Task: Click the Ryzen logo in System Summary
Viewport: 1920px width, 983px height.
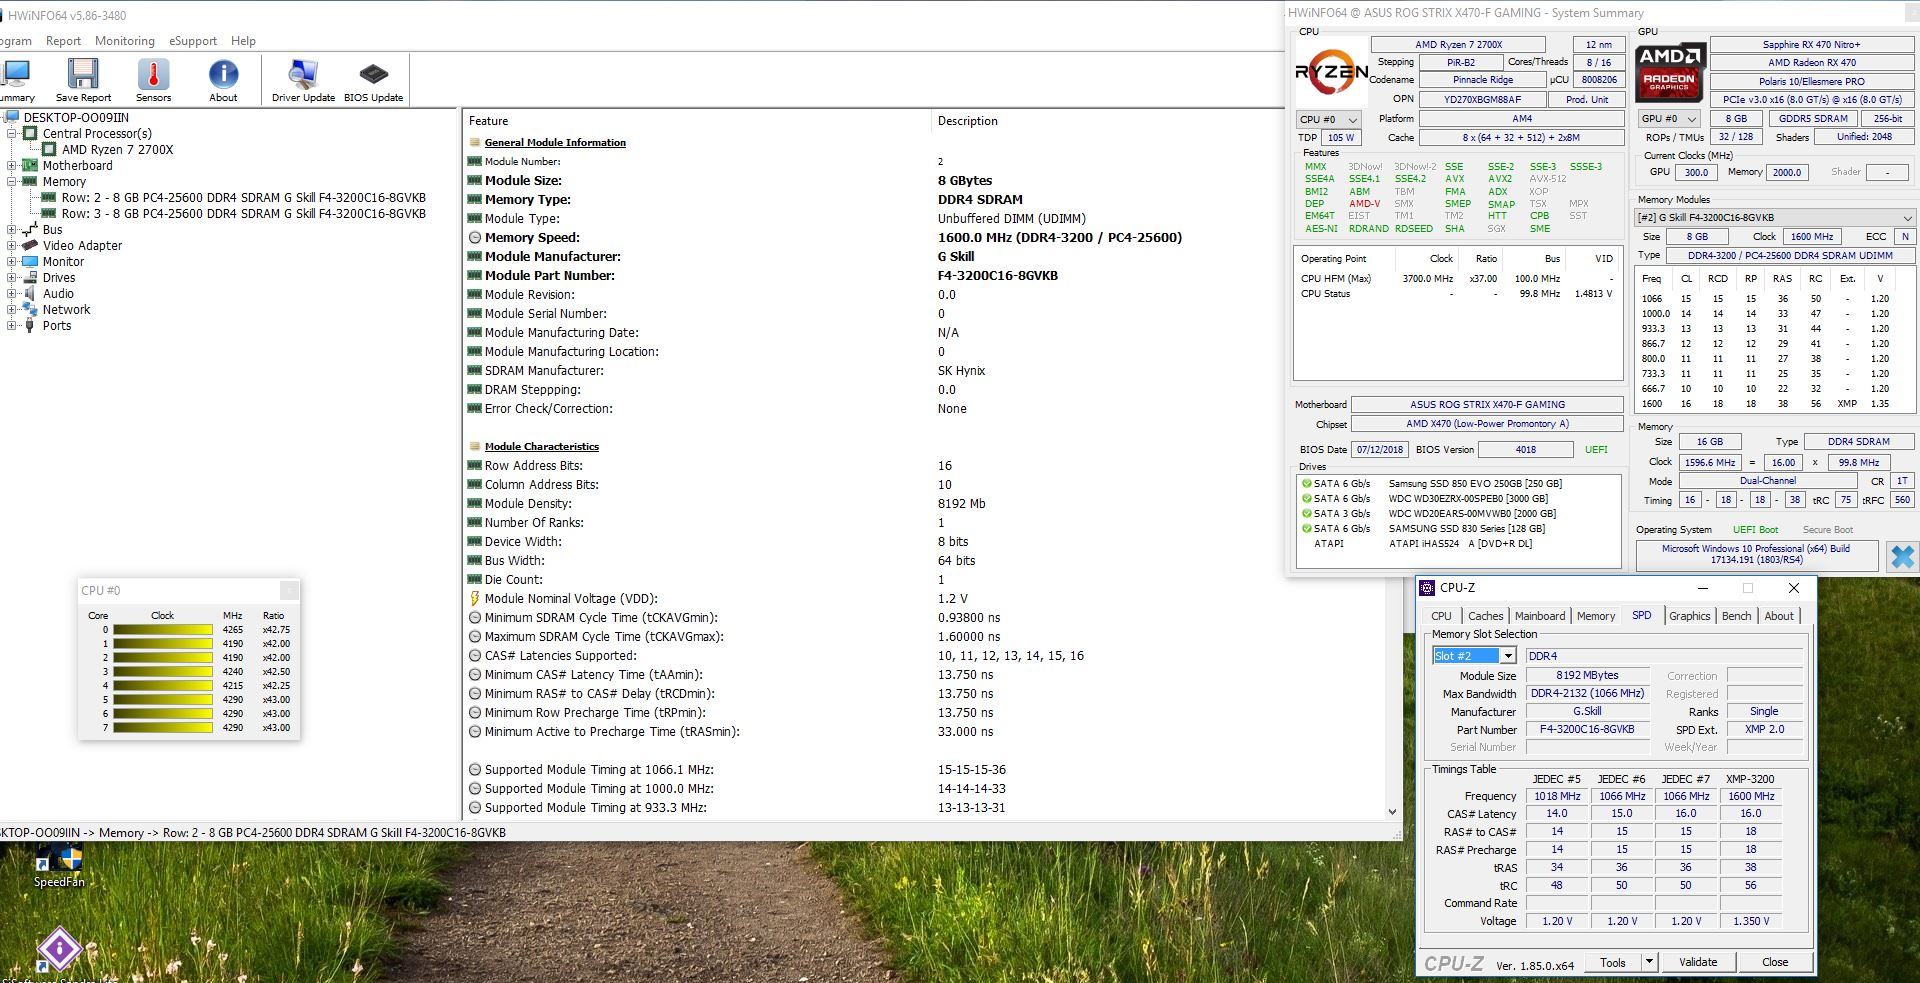Action: 1331,72
